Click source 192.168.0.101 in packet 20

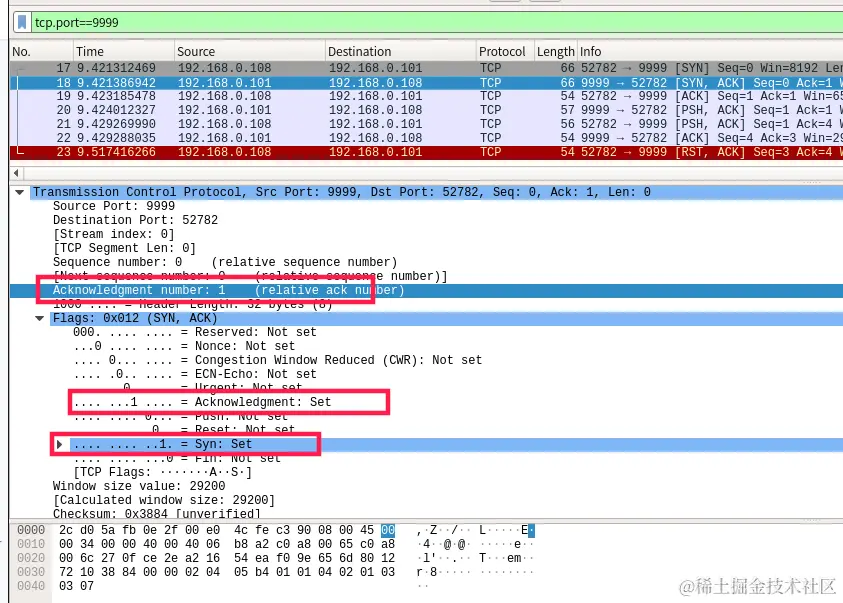click(x=225, y=110)
